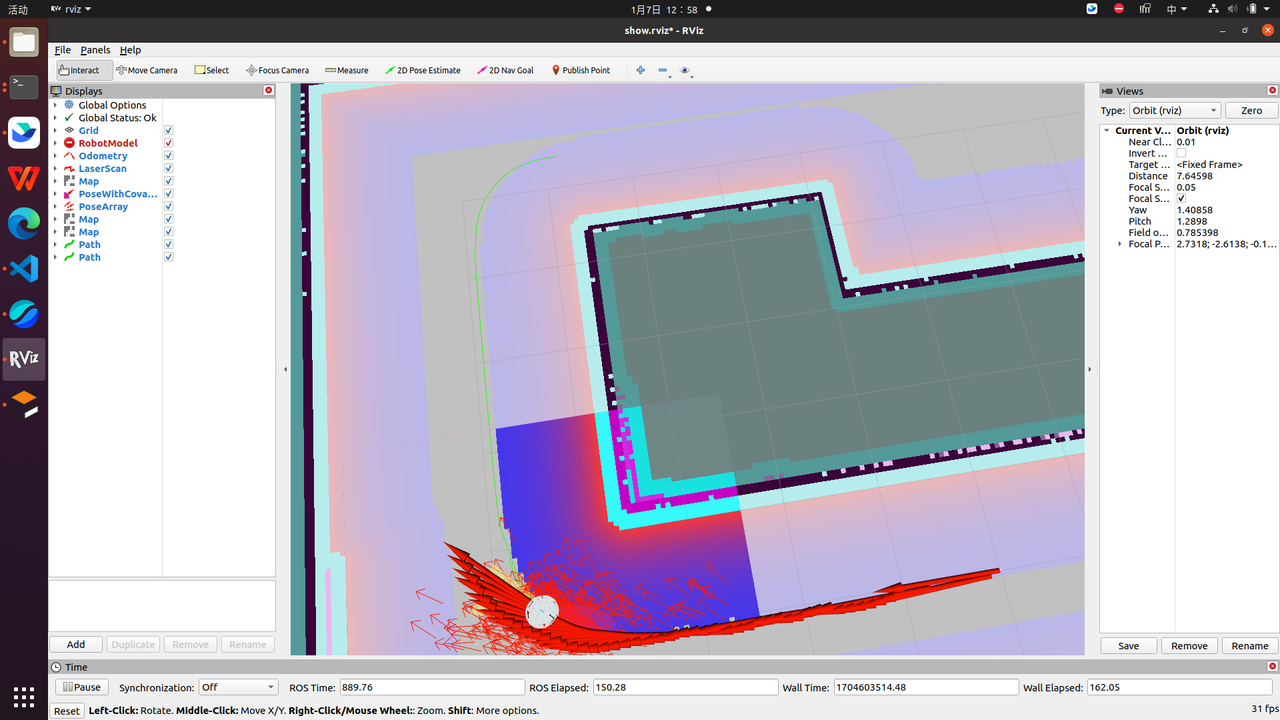Collapse the Current View tree in Views
Viewport: 1280px width, 720px height.
(1107, 130)
